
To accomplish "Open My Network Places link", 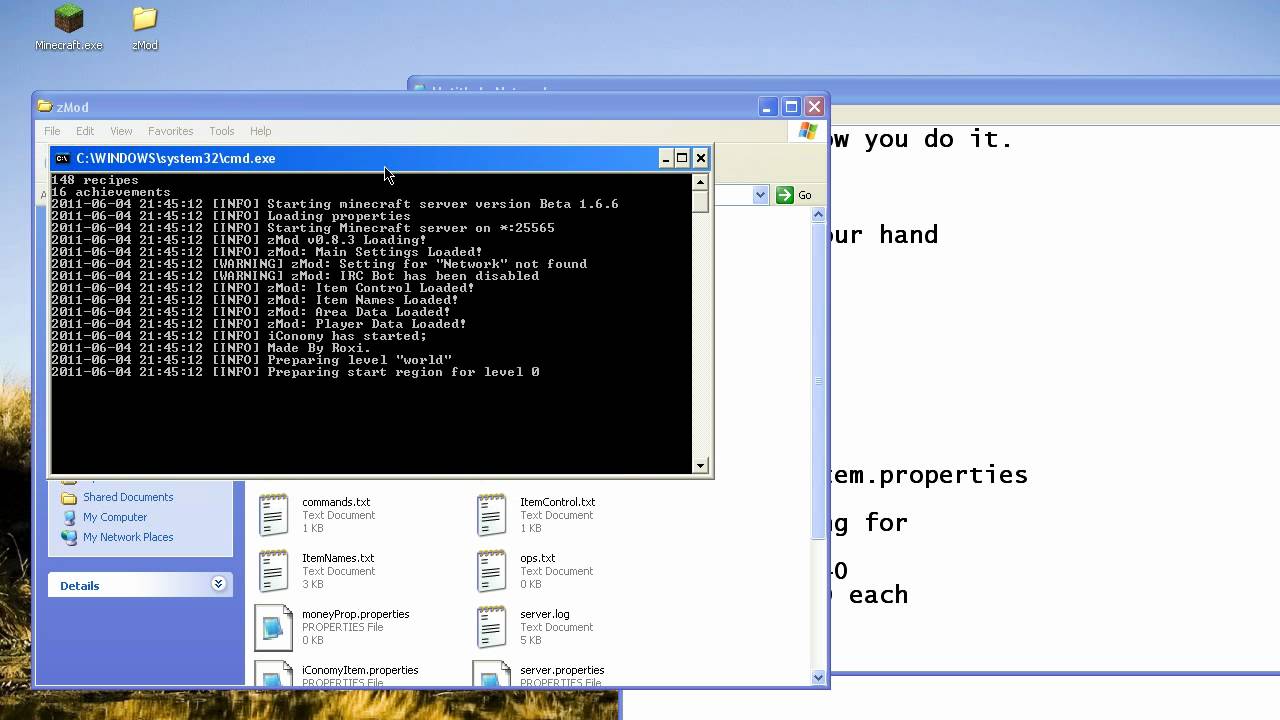I will (128, 537).
